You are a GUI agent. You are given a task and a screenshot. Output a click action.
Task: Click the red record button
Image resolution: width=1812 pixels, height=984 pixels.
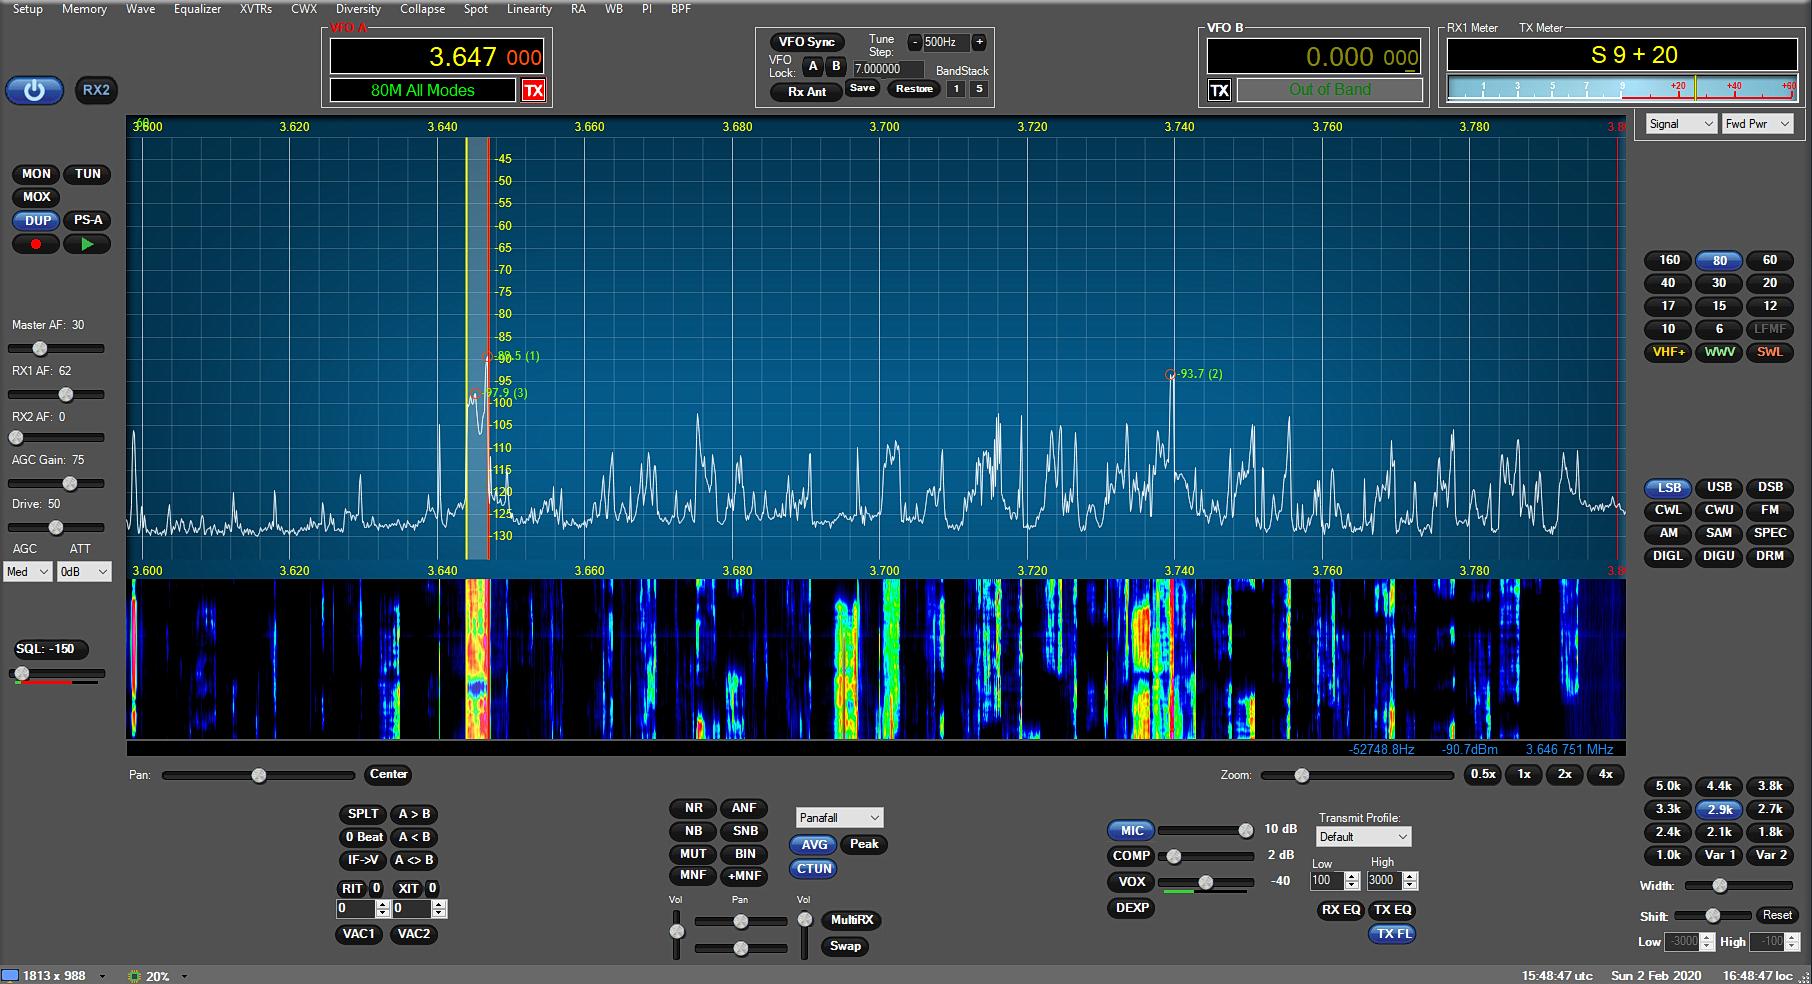[36, 244]
